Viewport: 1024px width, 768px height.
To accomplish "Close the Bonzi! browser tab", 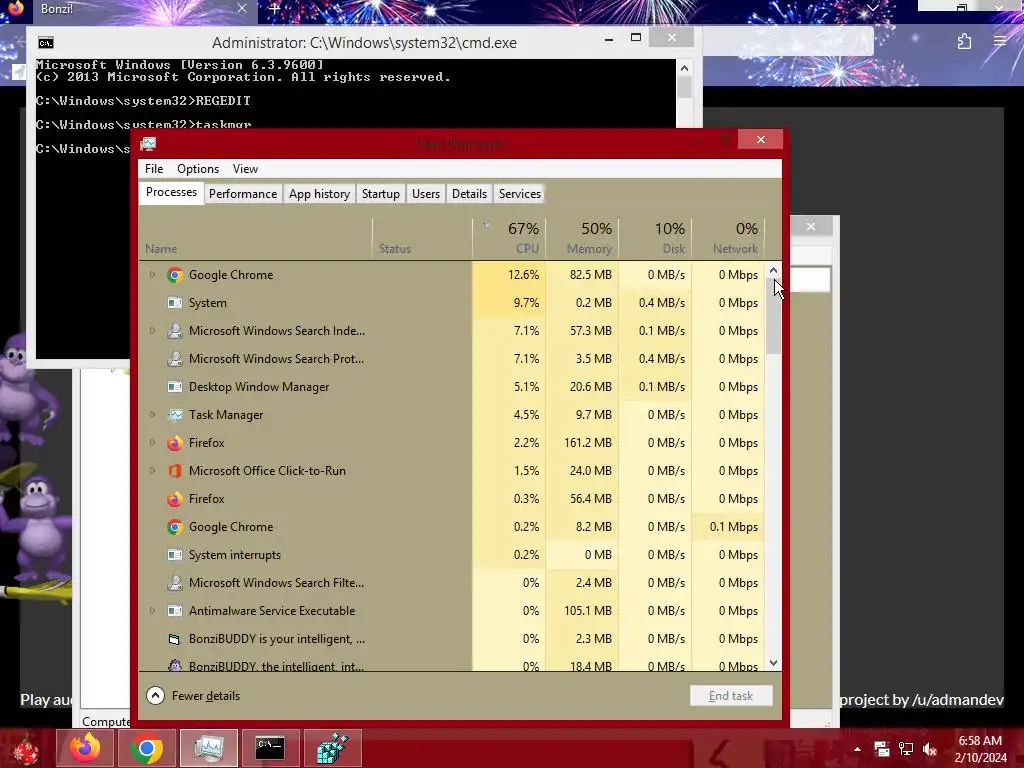I will pos(242,8).
